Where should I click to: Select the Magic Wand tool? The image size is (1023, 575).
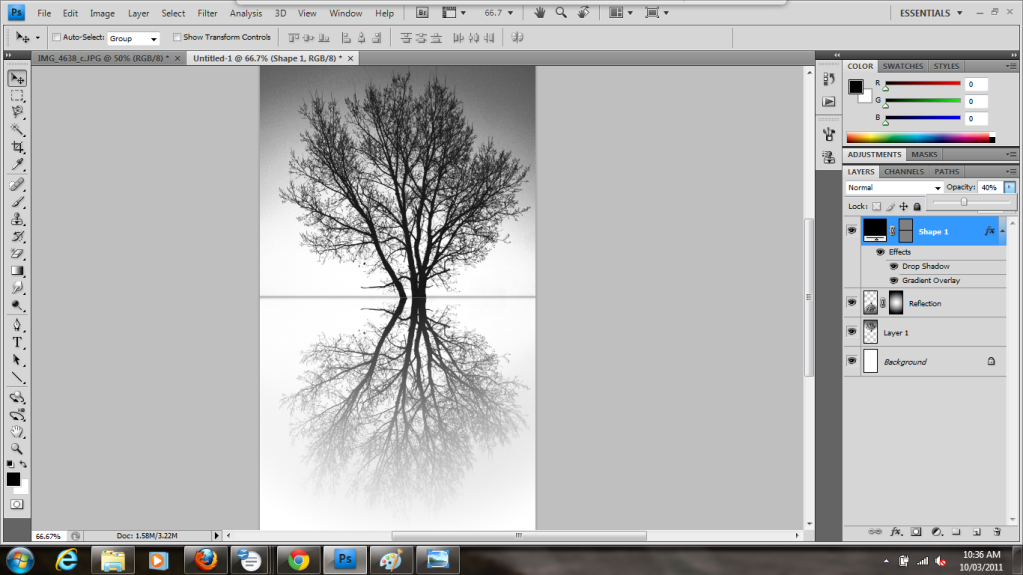click(x=17, y=129)
